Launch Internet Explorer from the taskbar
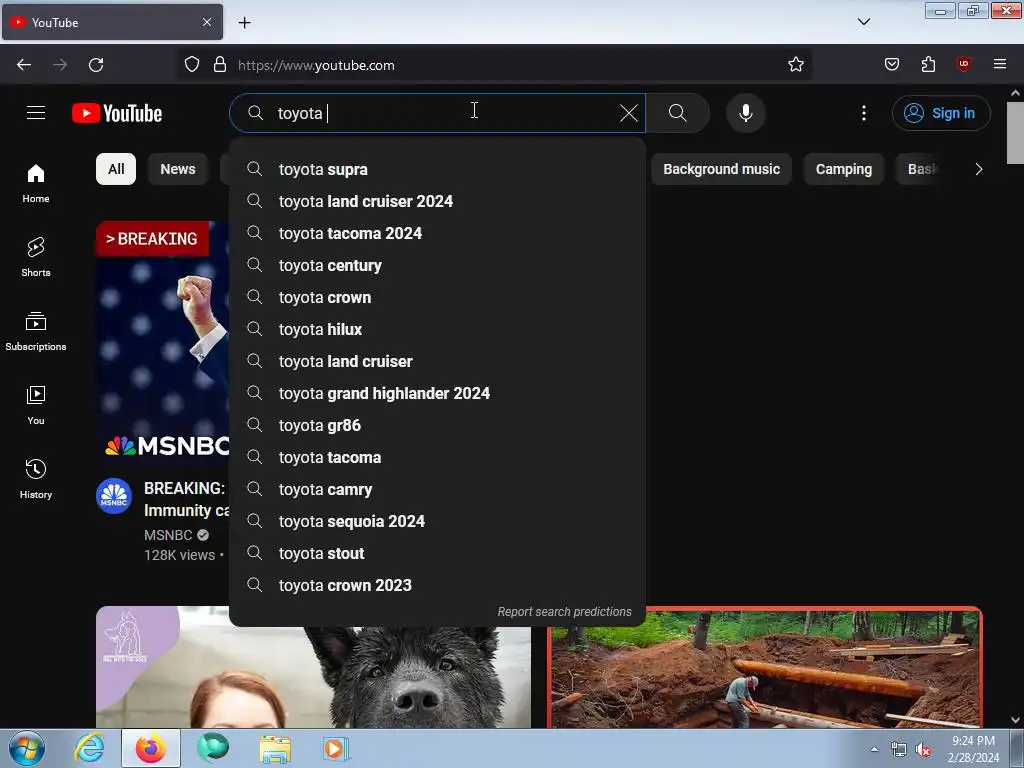This screenshot has width=1024, height=768. coord(89,748)
